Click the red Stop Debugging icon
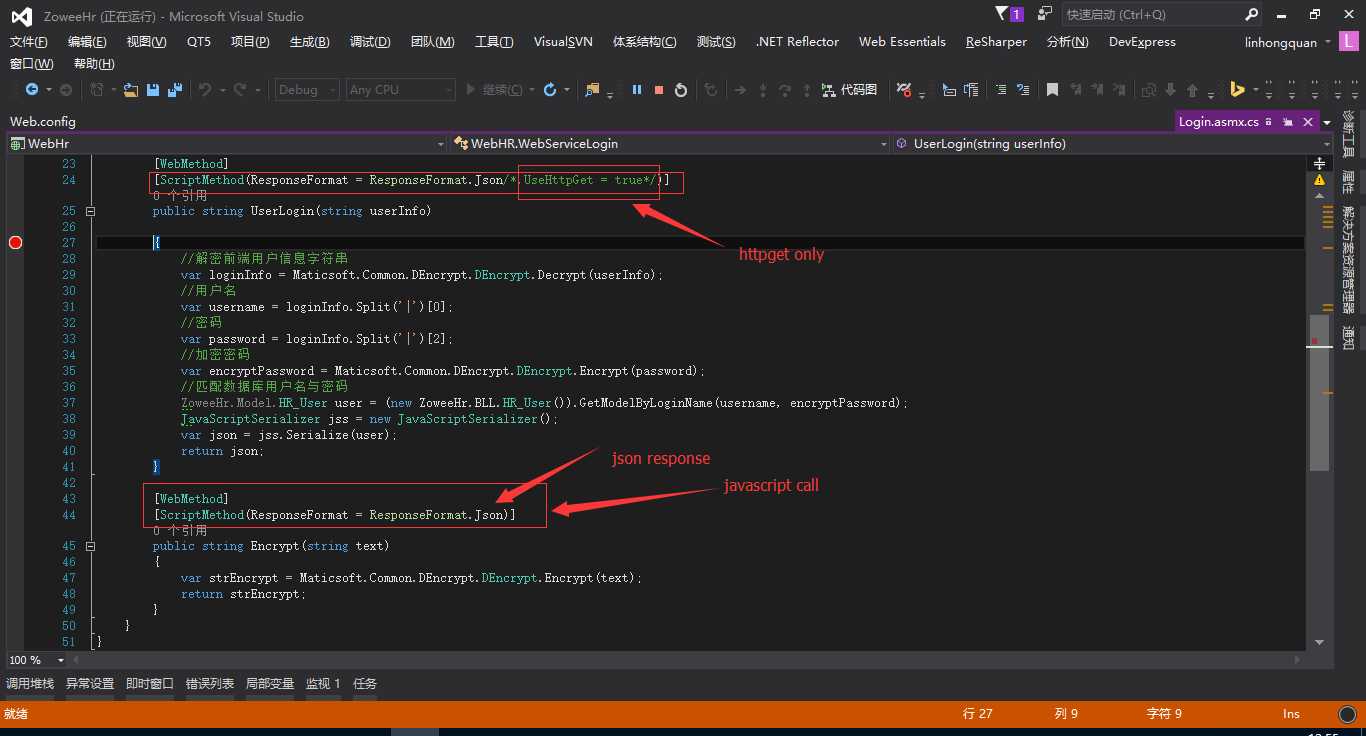The height and width of the screenshot is (736, 1366). (659, 90)
